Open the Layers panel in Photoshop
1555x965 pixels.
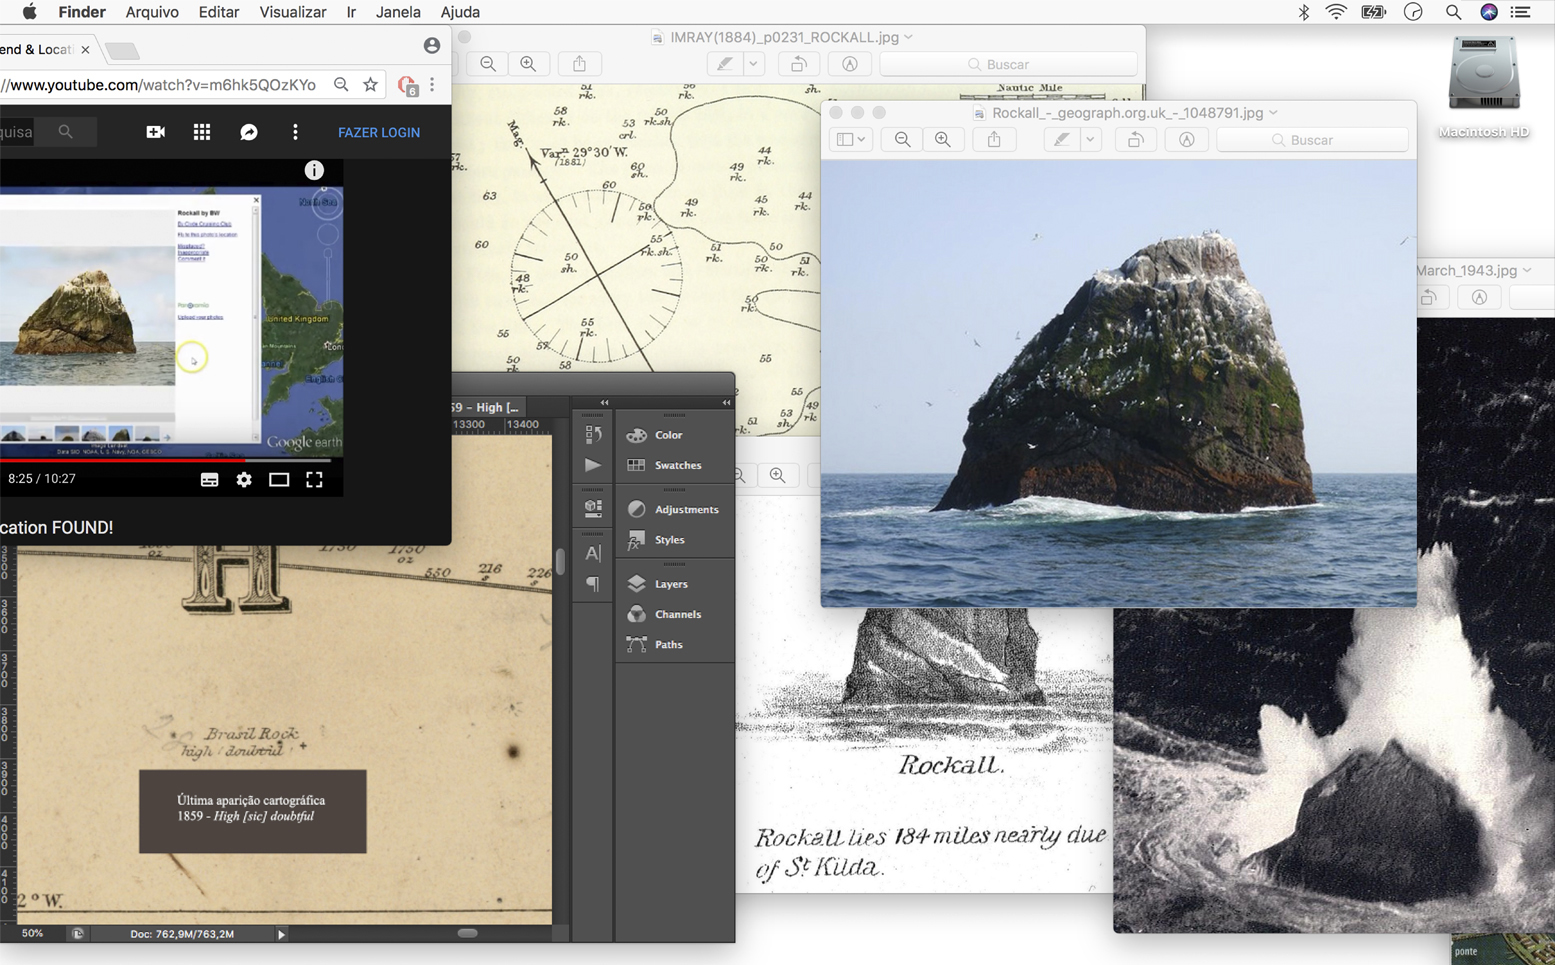pyautogui.click(x=670, y=584)
